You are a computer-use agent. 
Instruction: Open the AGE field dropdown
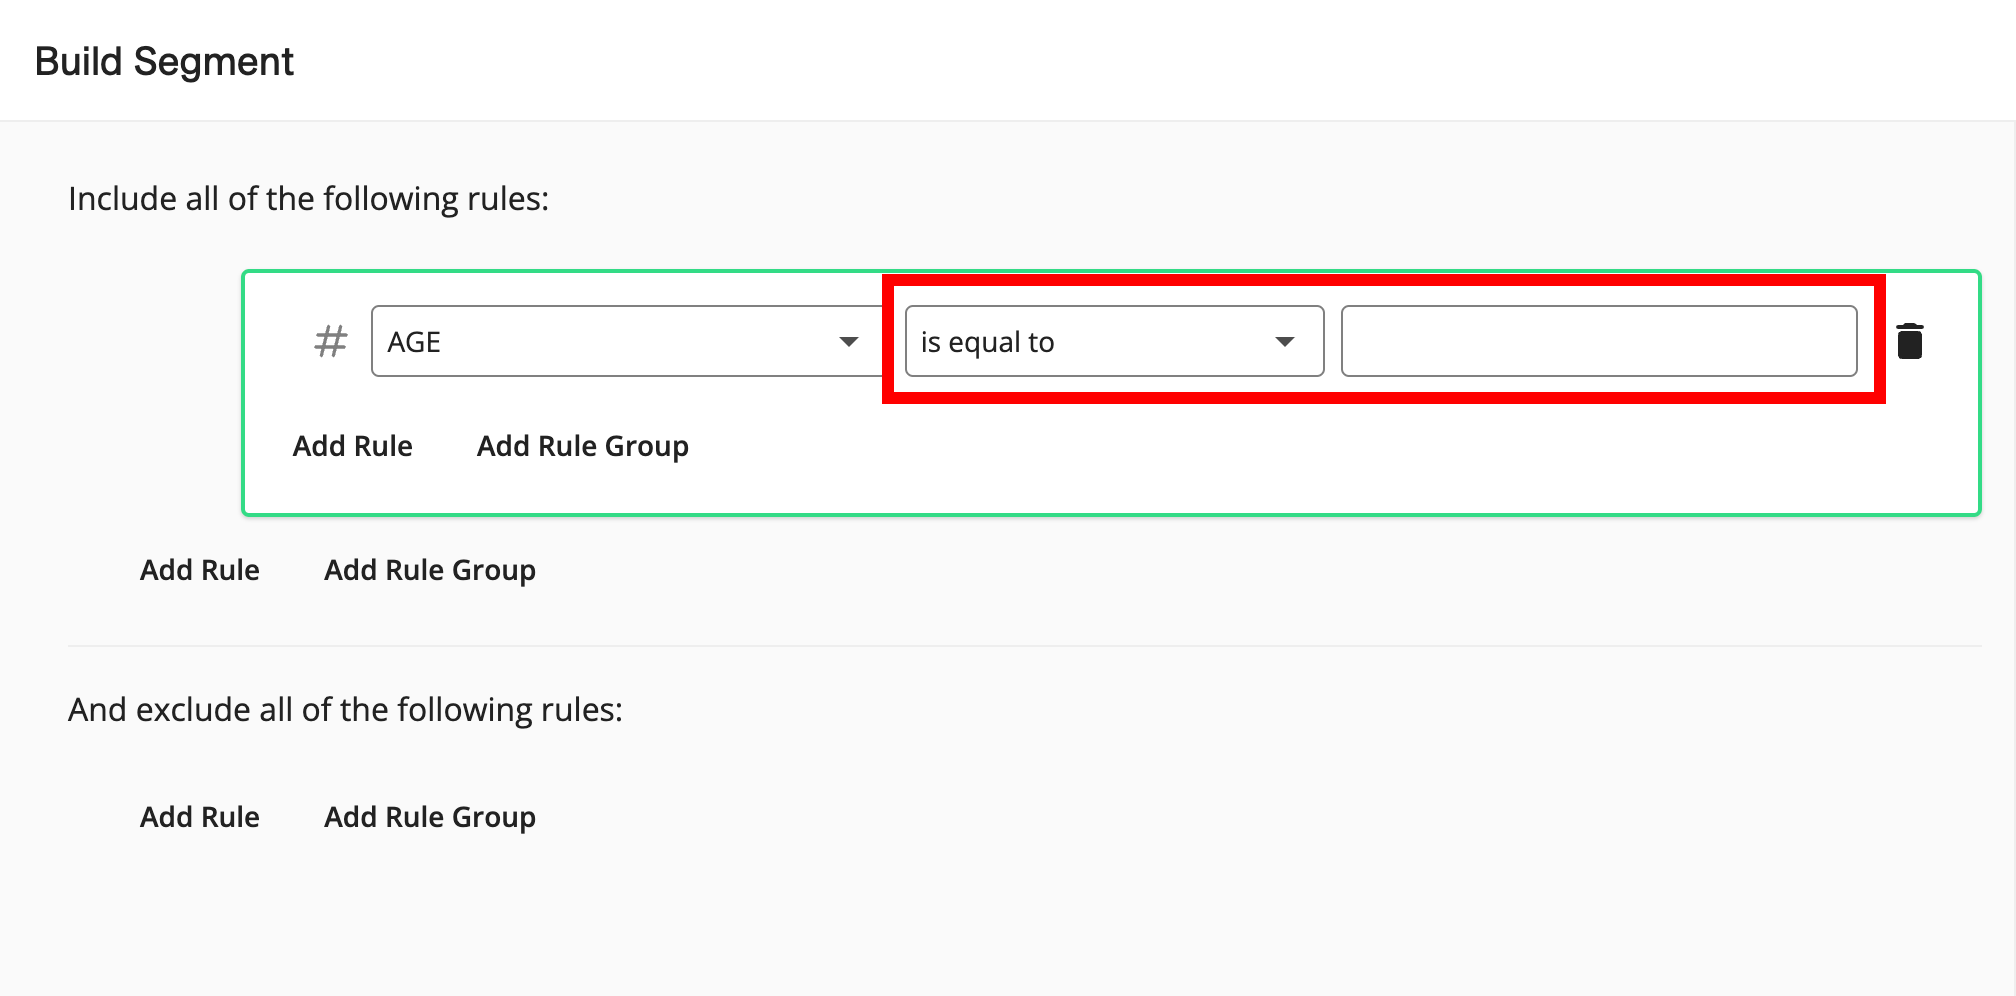(620, 341)
